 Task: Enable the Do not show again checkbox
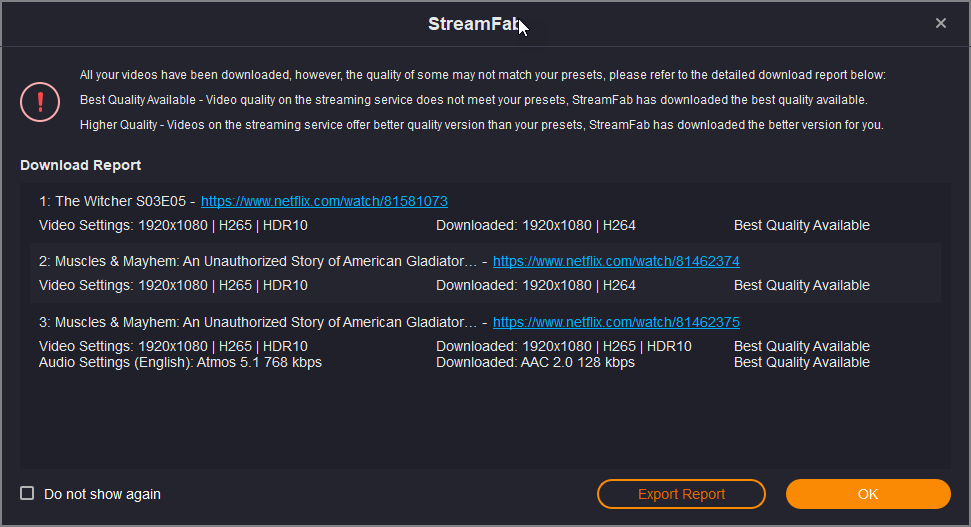click(28, 493)
